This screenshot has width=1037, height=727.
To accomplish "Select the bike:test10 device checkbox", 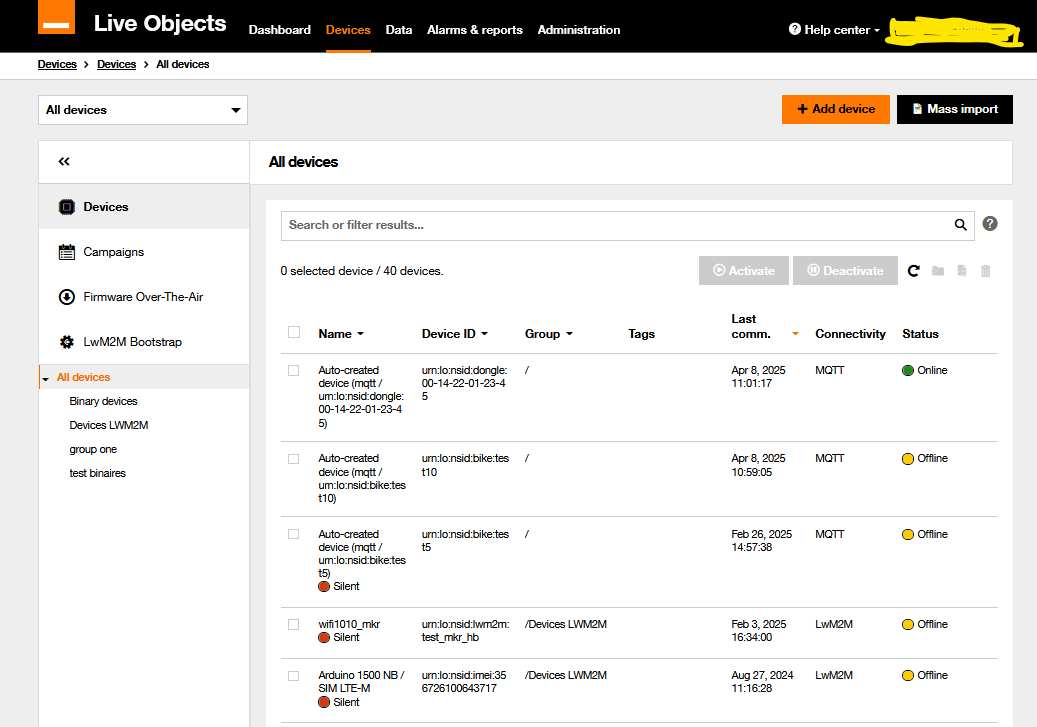I will tap(294, 459).
